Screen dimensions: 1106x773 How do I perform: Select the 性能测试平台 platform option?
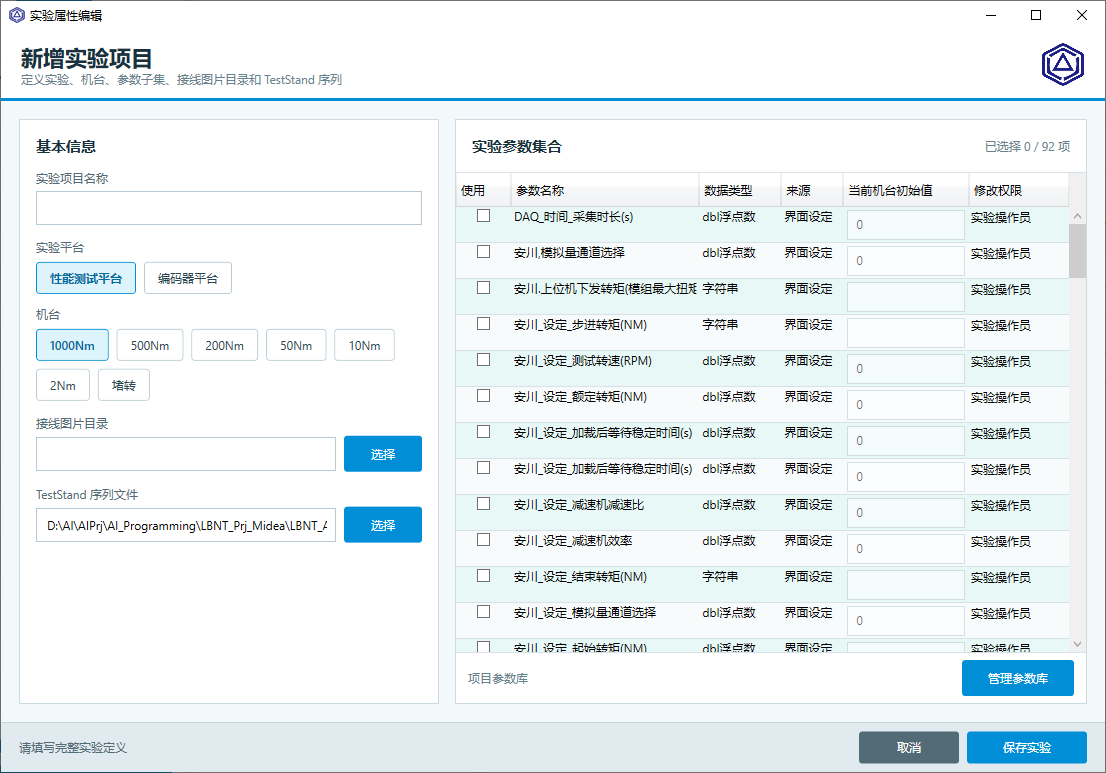click(86, 279)
